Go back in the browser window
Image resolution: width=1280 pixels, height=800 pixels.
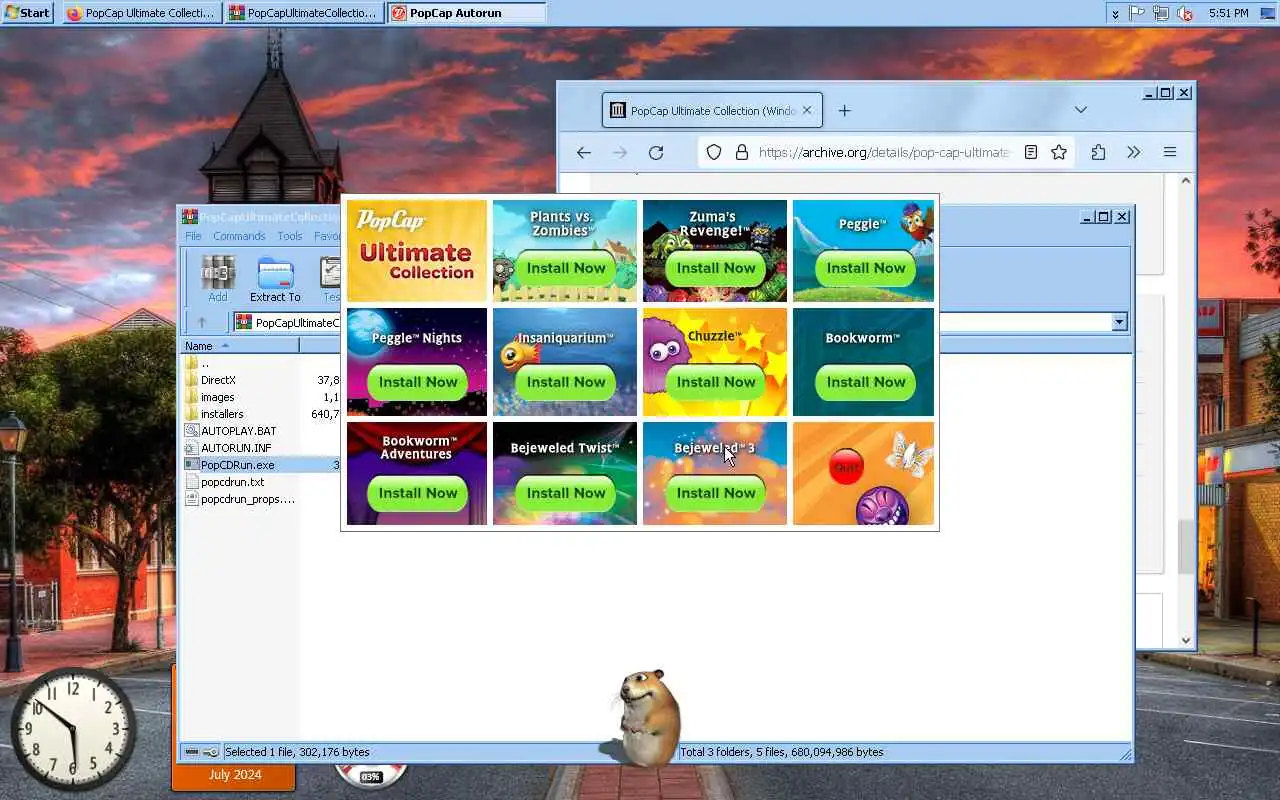[584, 152]
